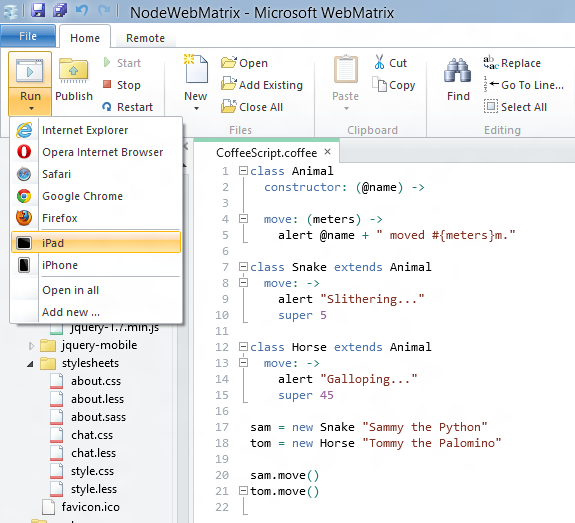This screenshot has width=575, height=523.
Task: Expand the jquery-mobile folder
Action: pyautogui.click(x=31, y=345)
